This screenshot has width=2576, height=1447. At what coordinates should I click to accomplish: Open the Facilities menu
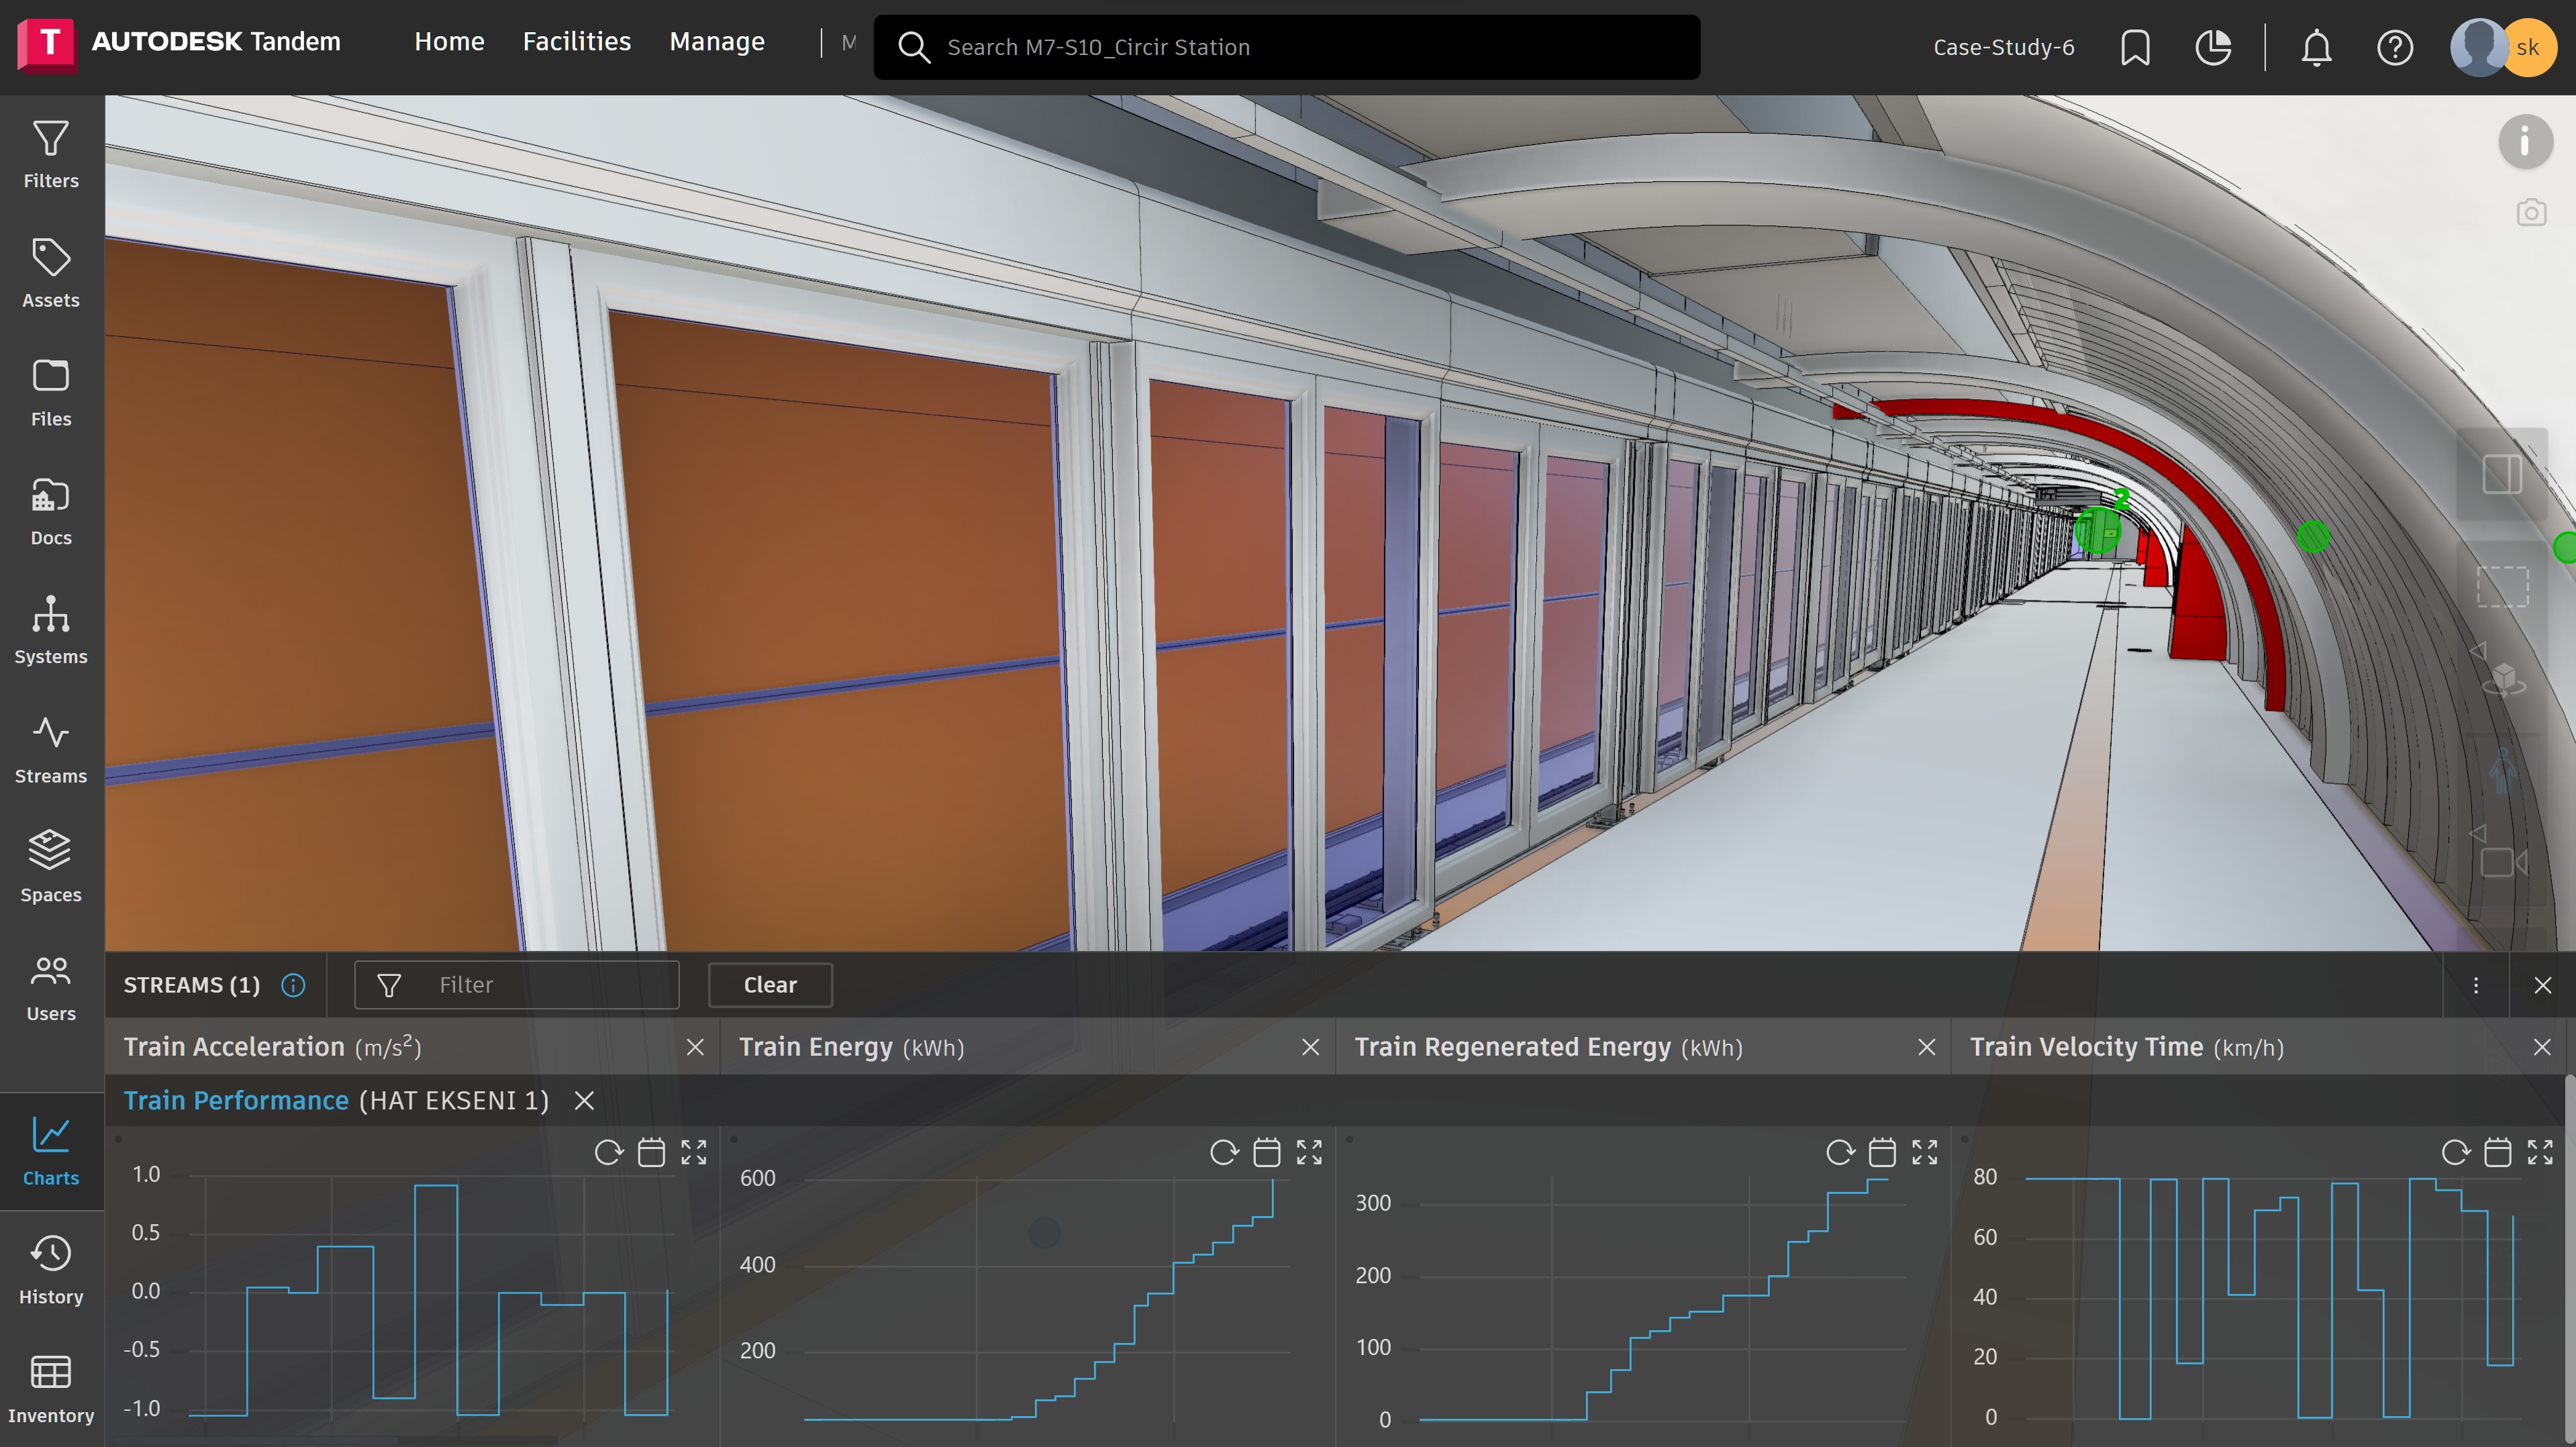(x=577, y=42)
